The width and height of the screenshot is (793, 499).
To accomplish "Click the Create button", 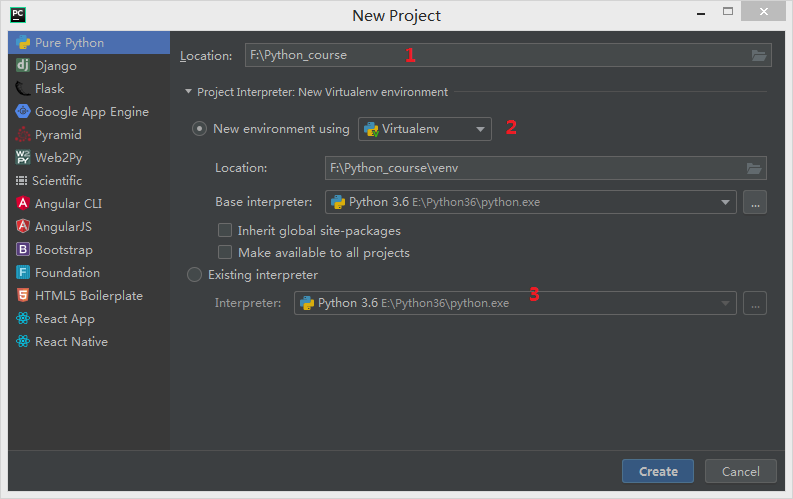I will pyautogui.click(x=658, y=471).
